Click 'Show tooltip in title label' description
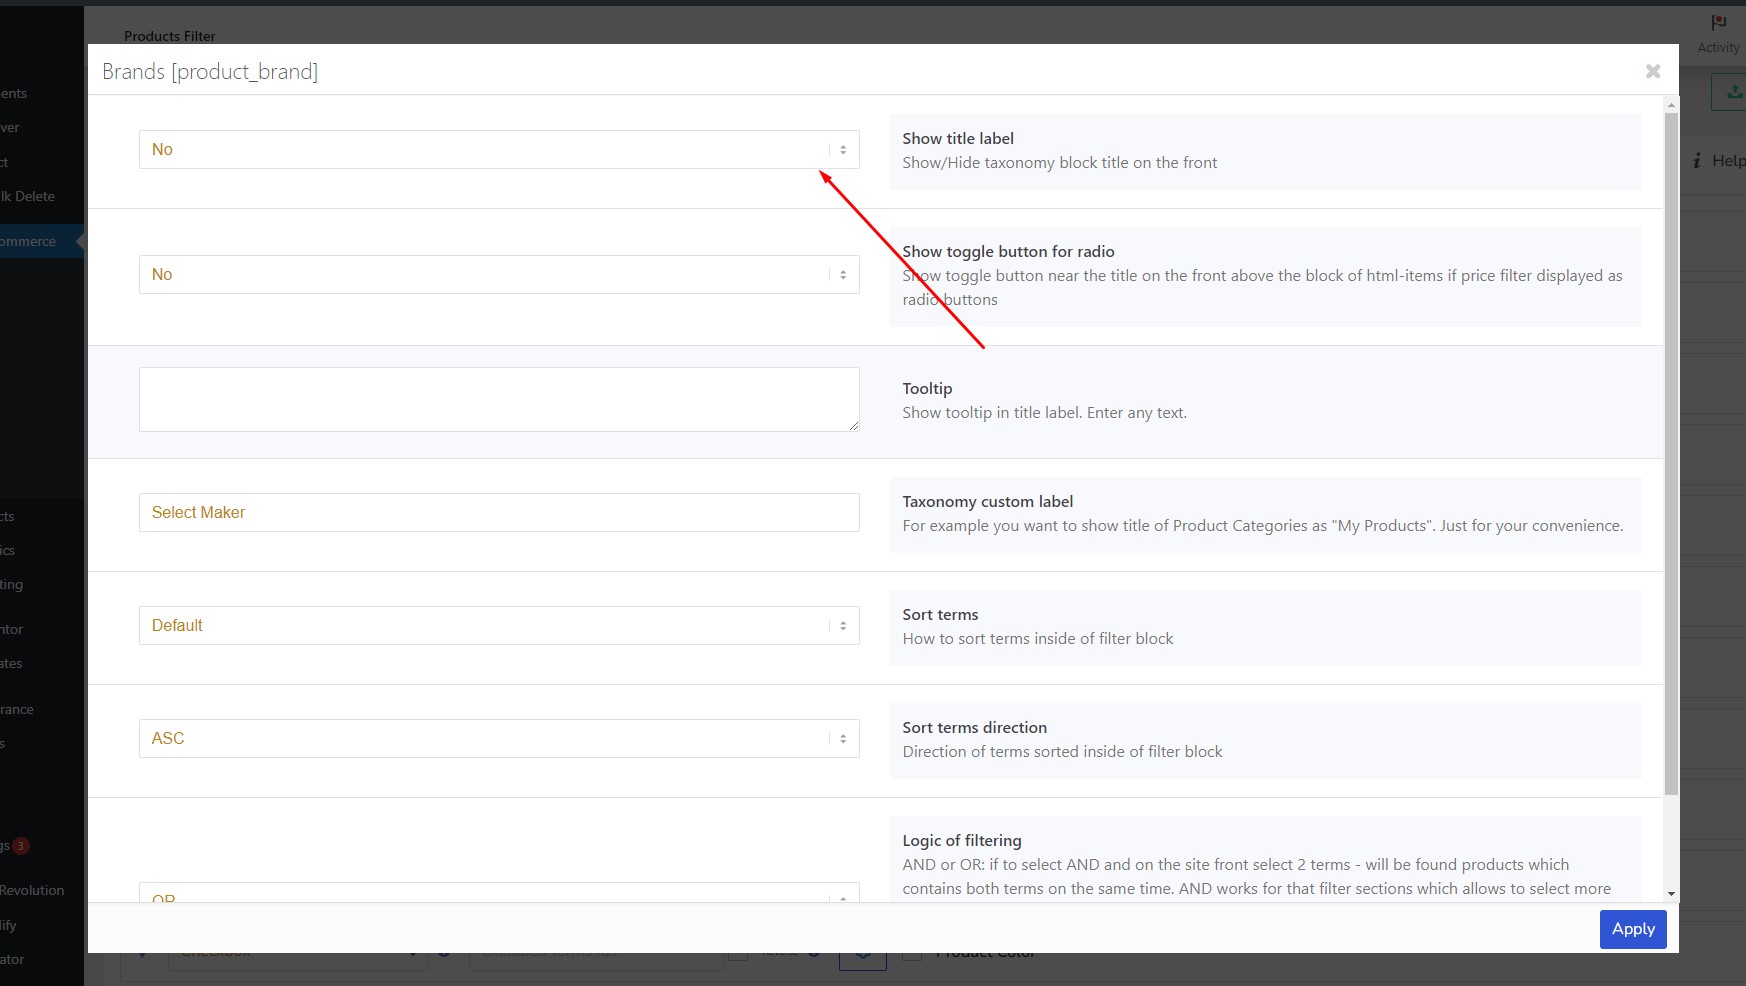Viewport: 1746px width, 986px height. point(1045,412)
